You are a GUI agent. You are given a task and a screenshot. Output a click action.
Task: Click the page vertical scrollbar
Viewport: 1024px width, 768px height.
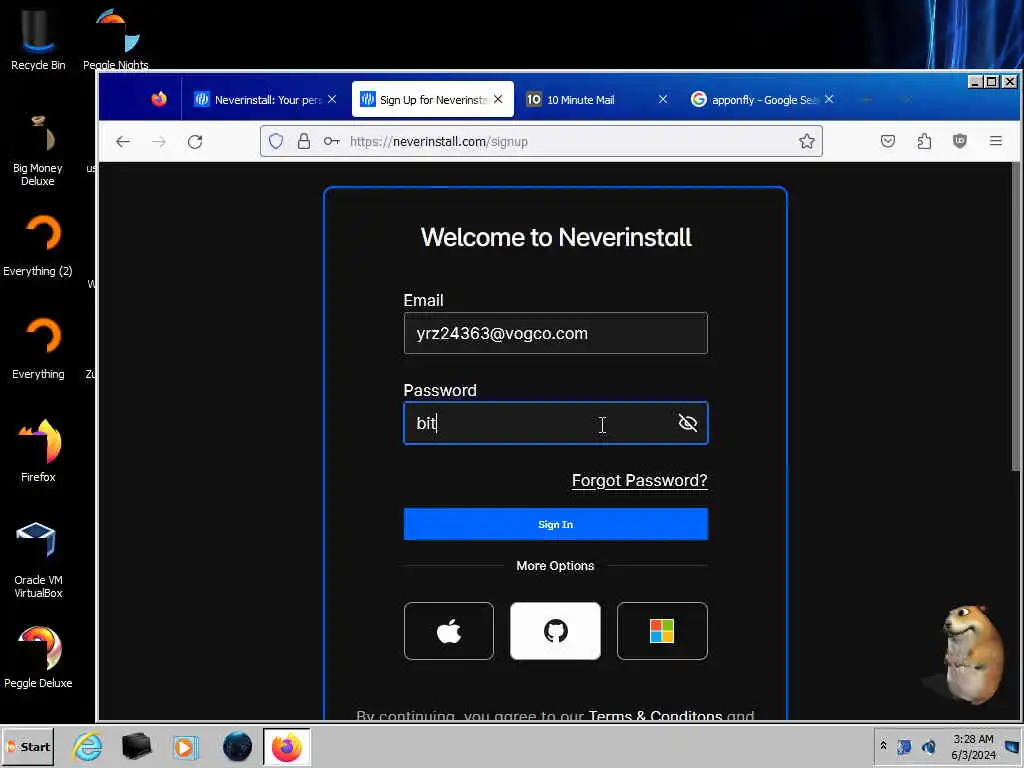point(1016,315)
